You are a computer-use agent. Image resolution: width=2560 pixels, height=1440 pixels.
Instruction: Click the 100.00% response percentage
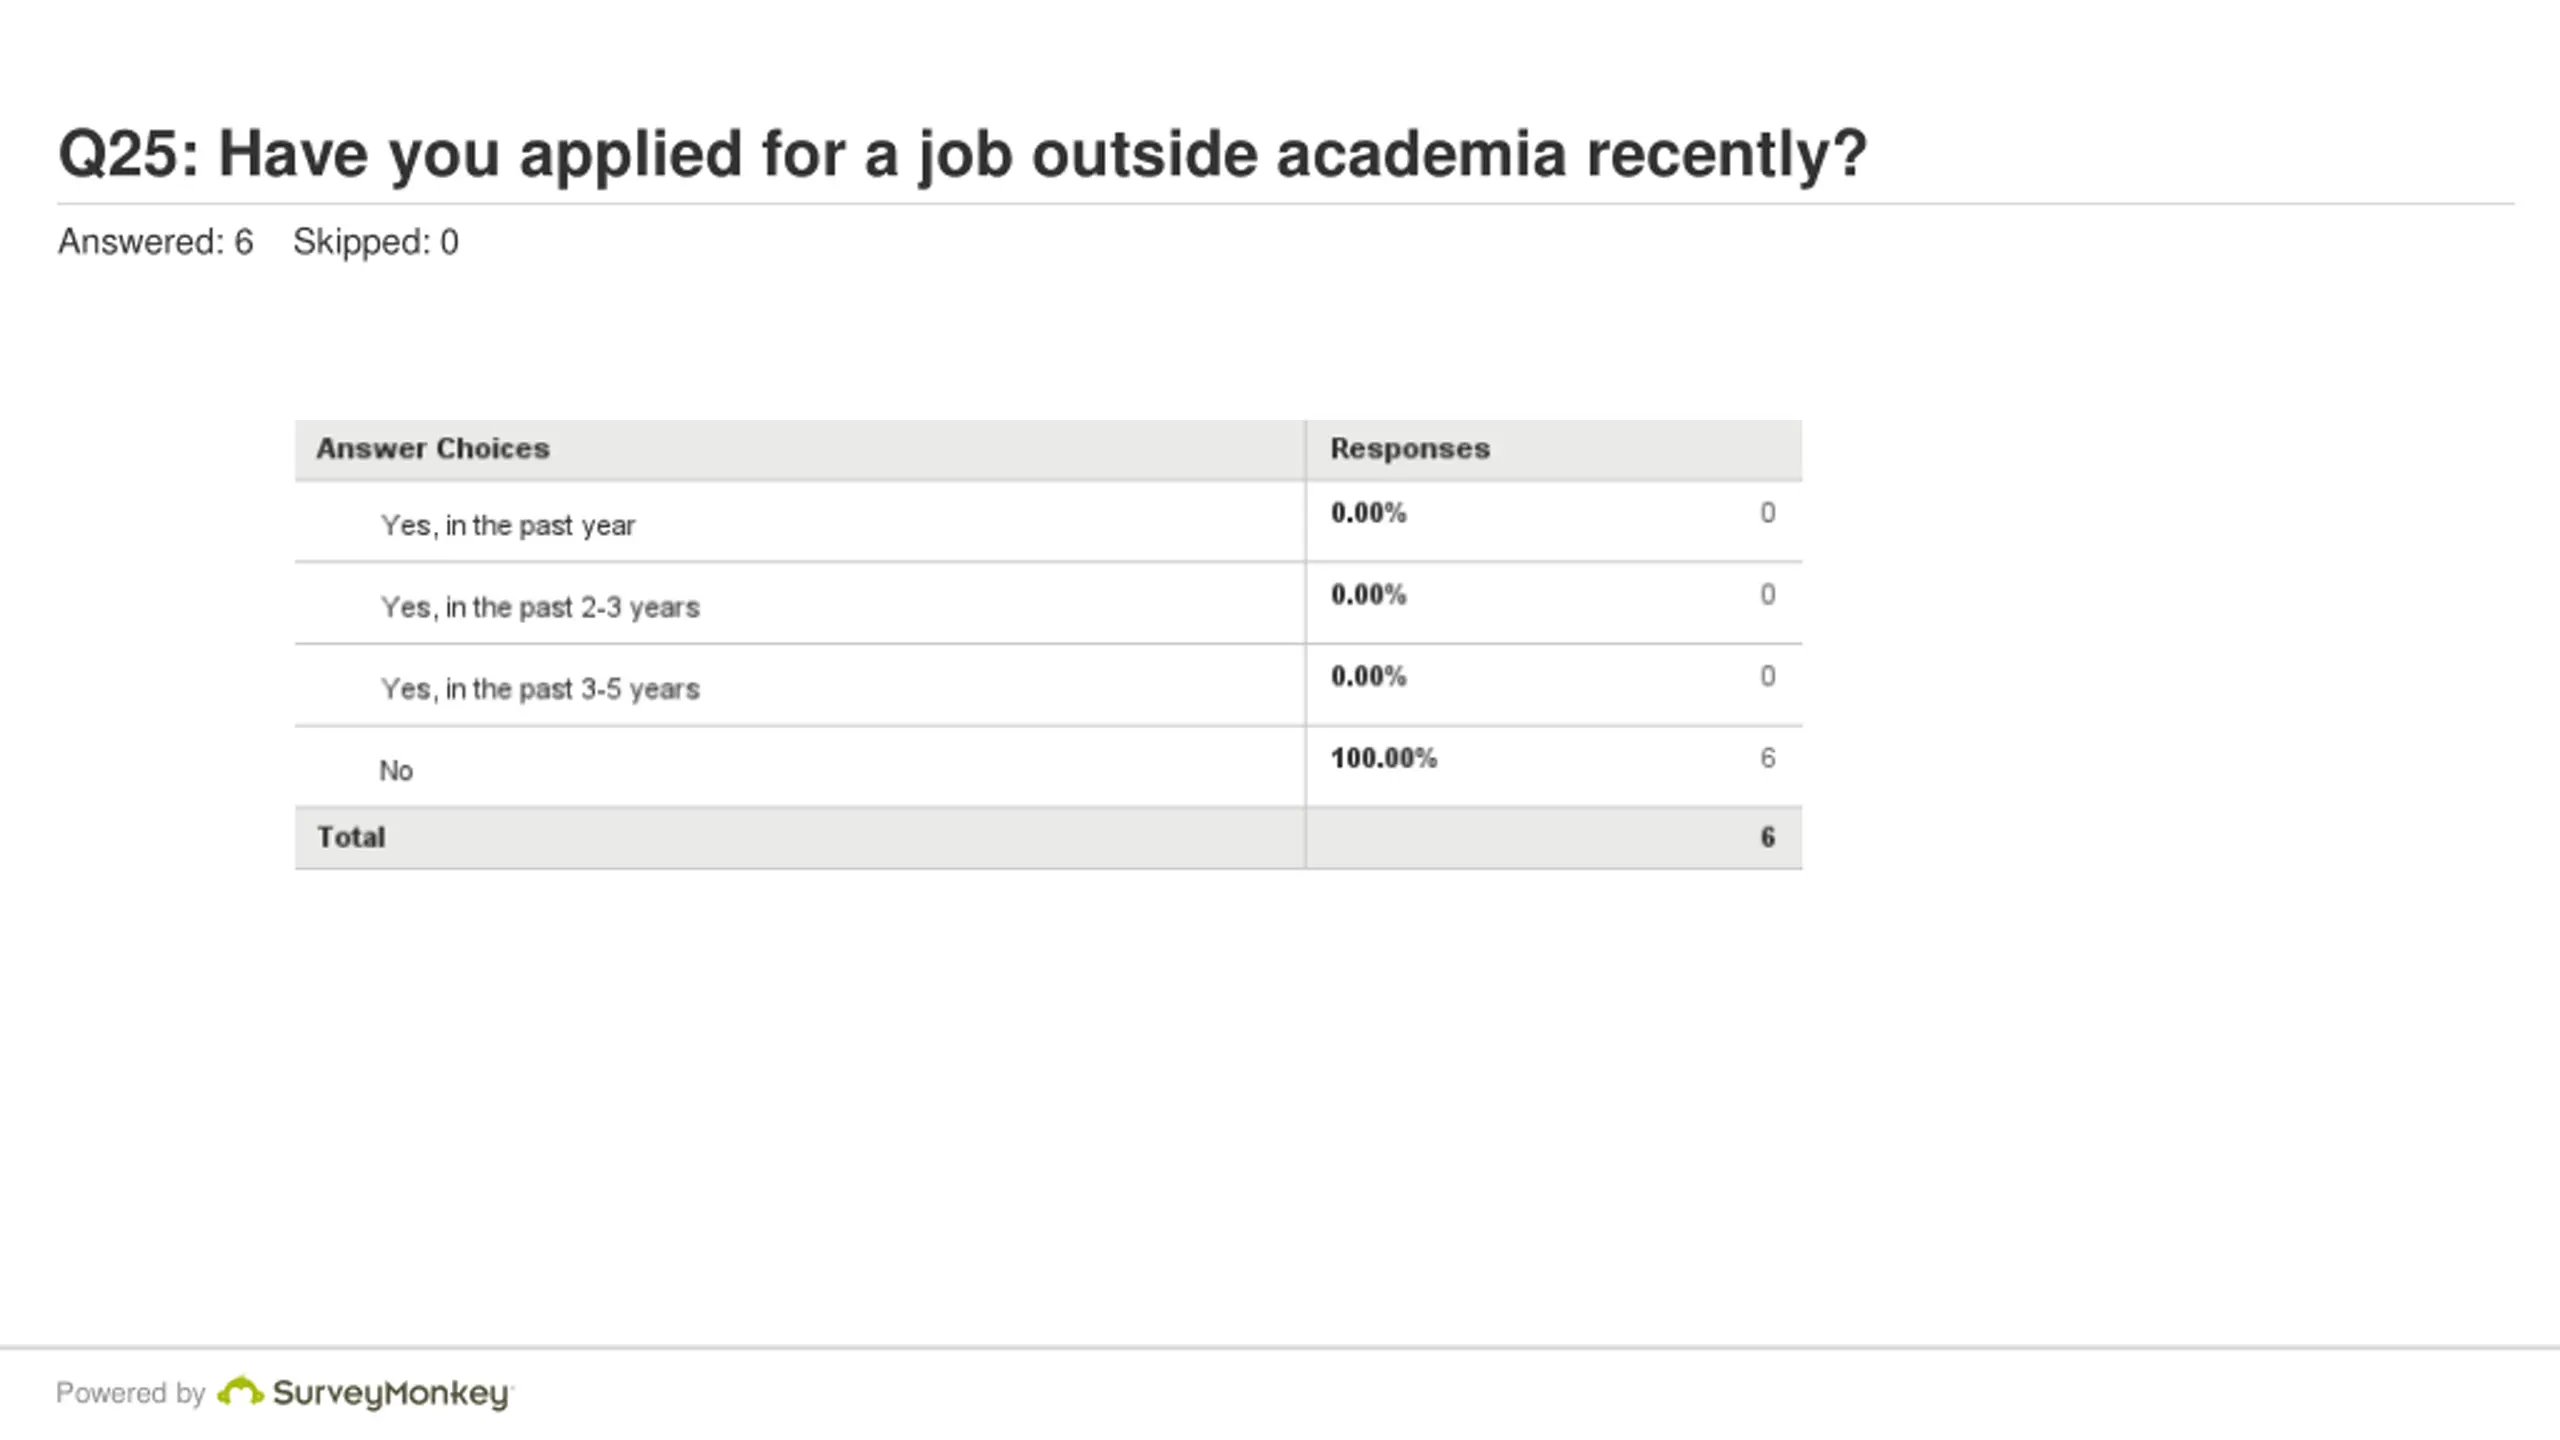point(1383,758)
